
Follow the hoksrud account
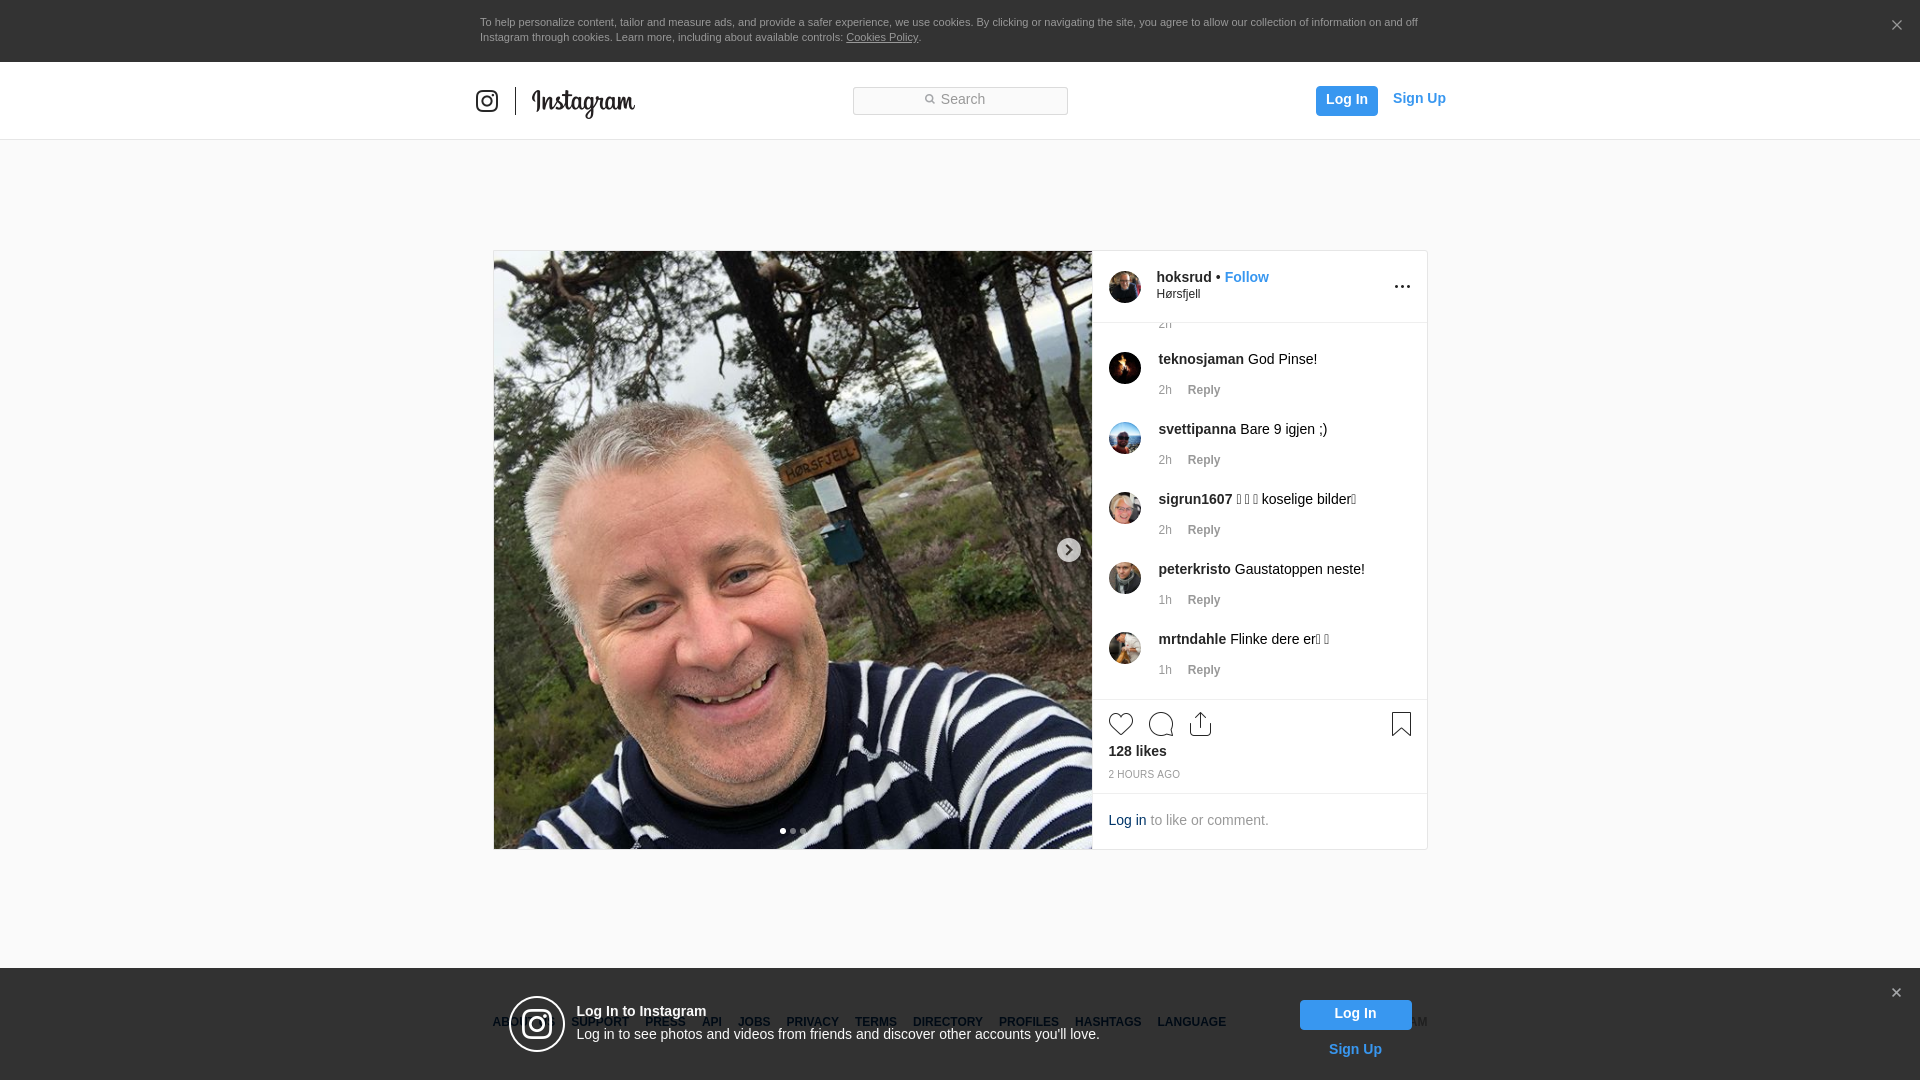1246,277
